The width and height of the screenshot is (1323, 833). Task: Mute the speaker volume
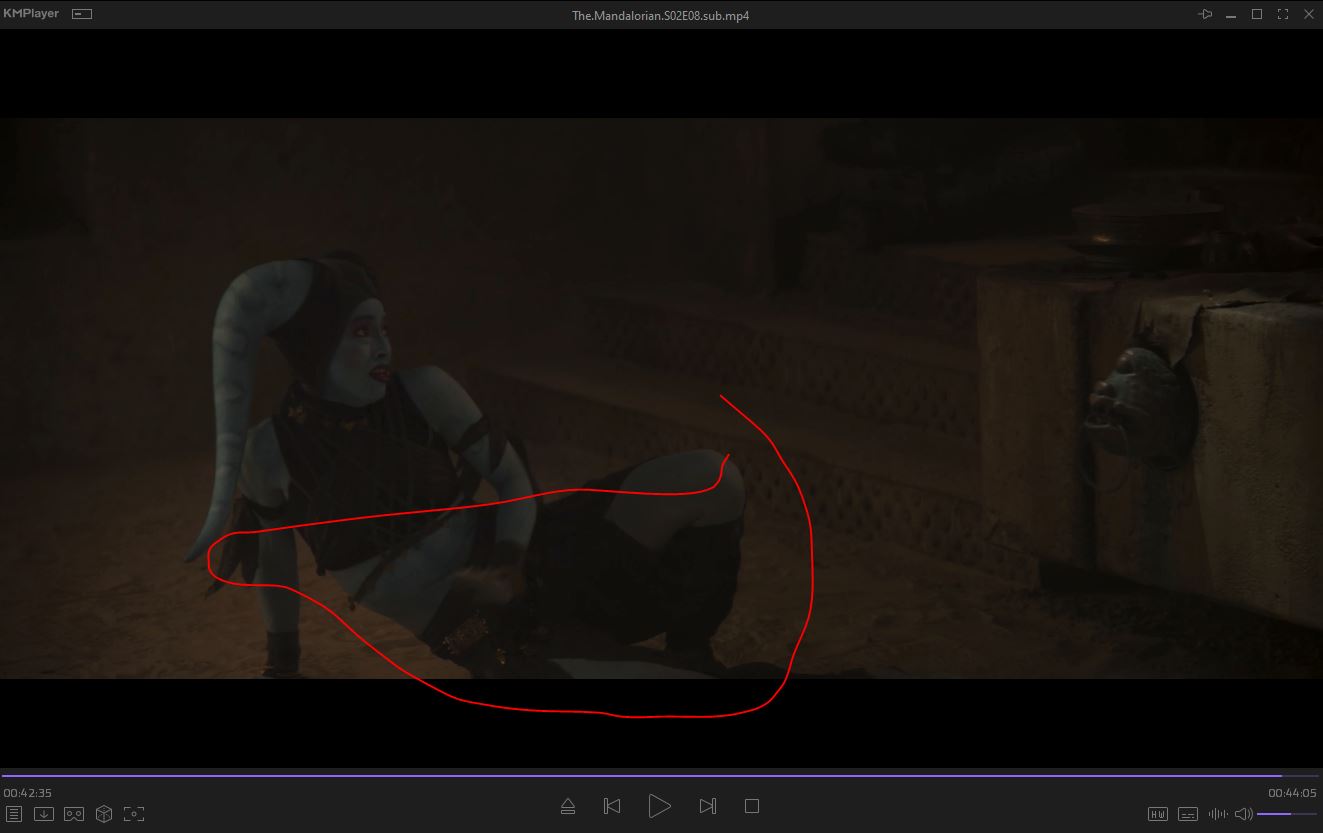pos(1243,814)
